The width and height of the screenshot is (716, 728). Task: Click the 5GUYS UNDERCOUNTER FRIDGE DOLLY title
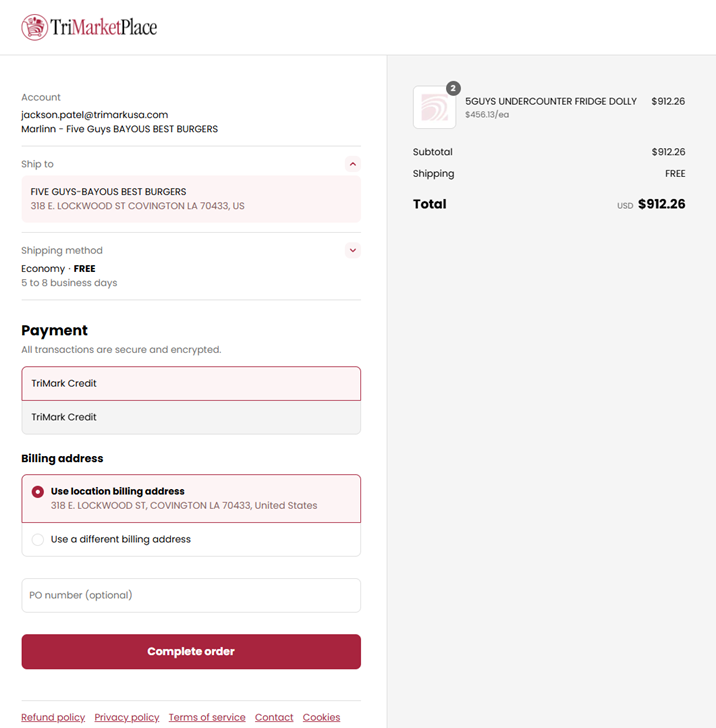click(551, 101)
